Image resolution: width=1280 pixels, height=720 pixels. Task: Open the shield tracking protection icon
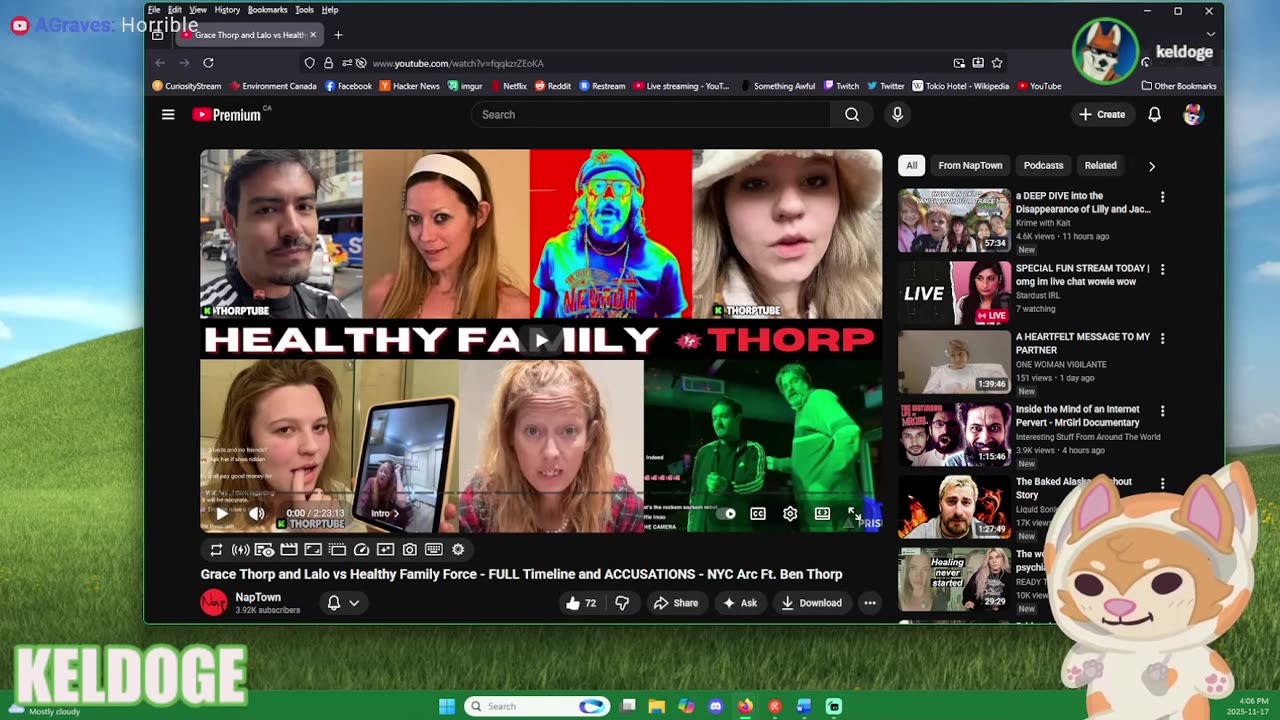[309, 63]
